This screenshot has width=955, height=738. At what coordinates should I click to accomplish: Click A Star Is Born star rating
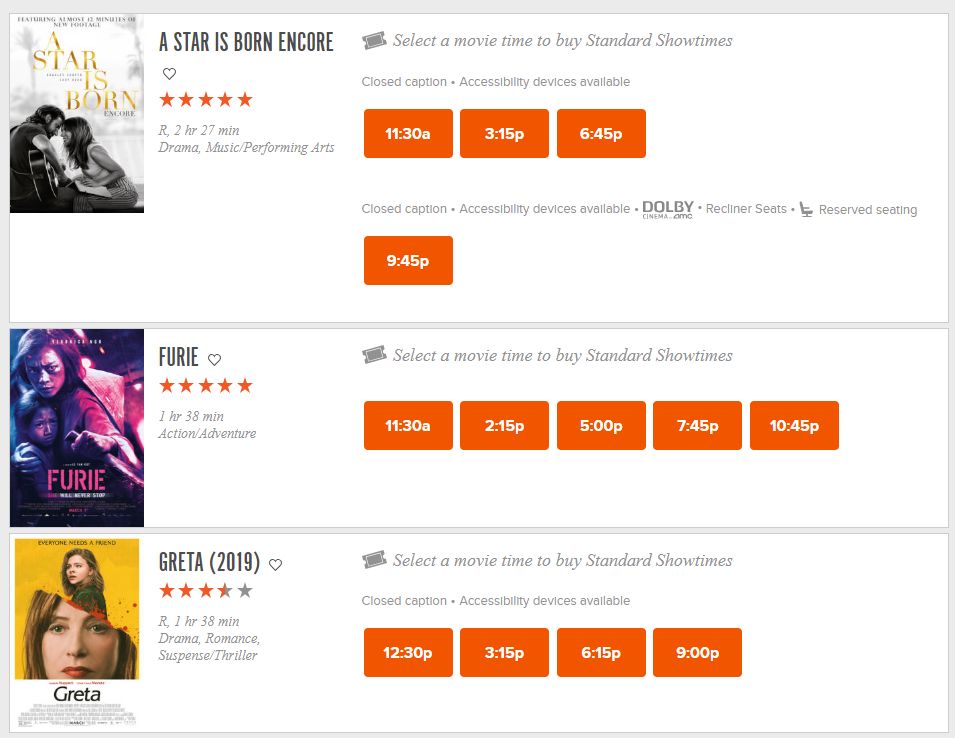point(206,100)
